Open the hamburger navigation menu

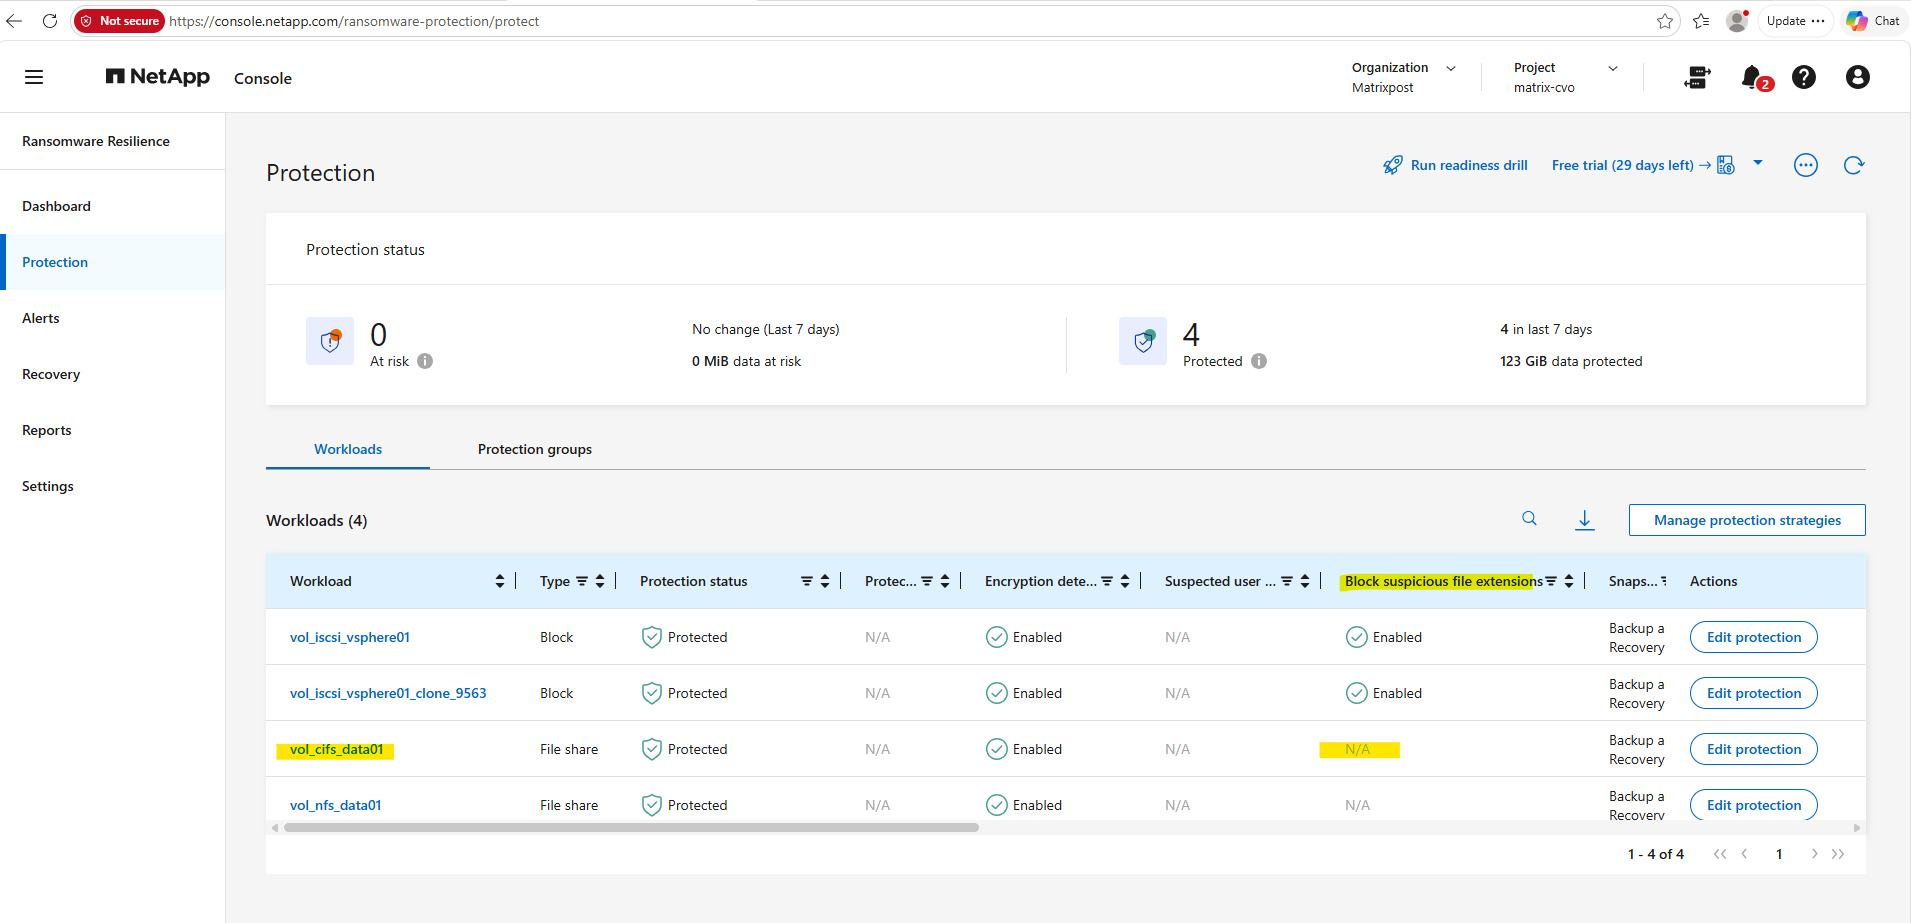(x=34, y=77)
